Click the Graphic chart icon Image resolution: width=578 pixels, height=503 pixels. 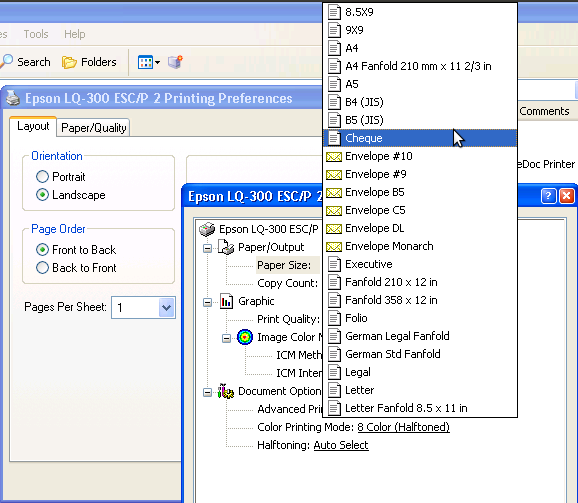click(x=226, y=301)
